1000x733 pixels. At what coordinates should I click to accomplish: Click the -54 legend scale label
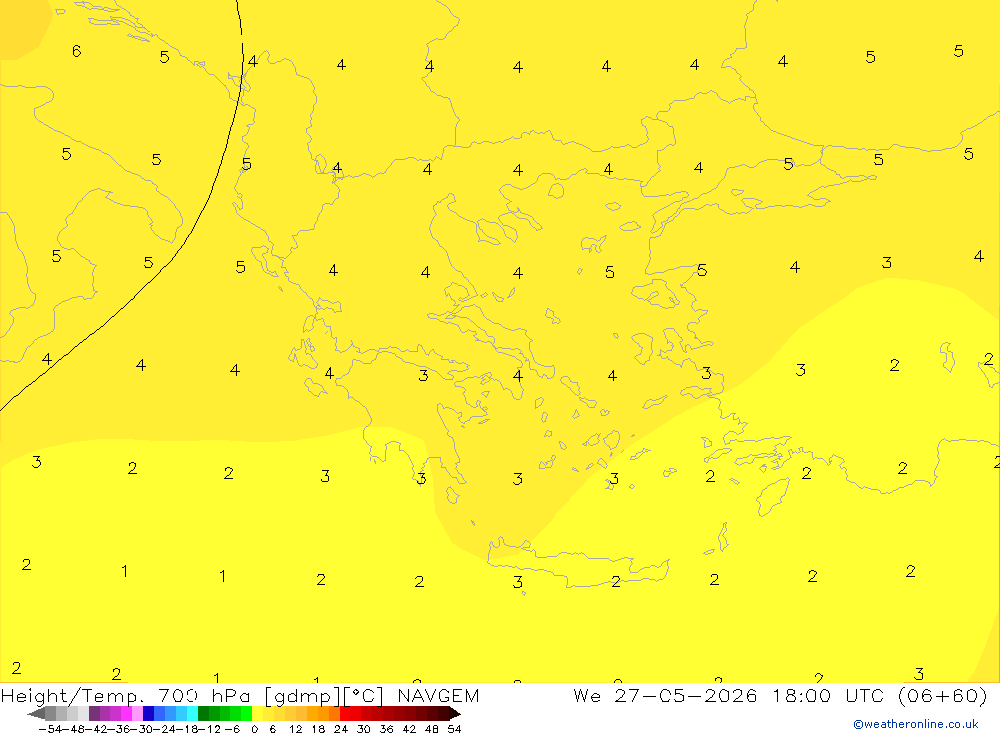[50, 729]
